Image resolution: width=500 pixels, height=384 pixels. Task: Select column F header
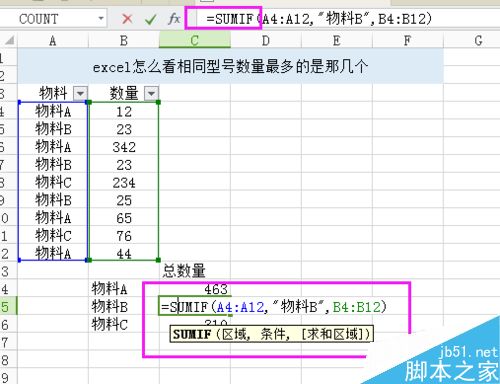(407, 40)
